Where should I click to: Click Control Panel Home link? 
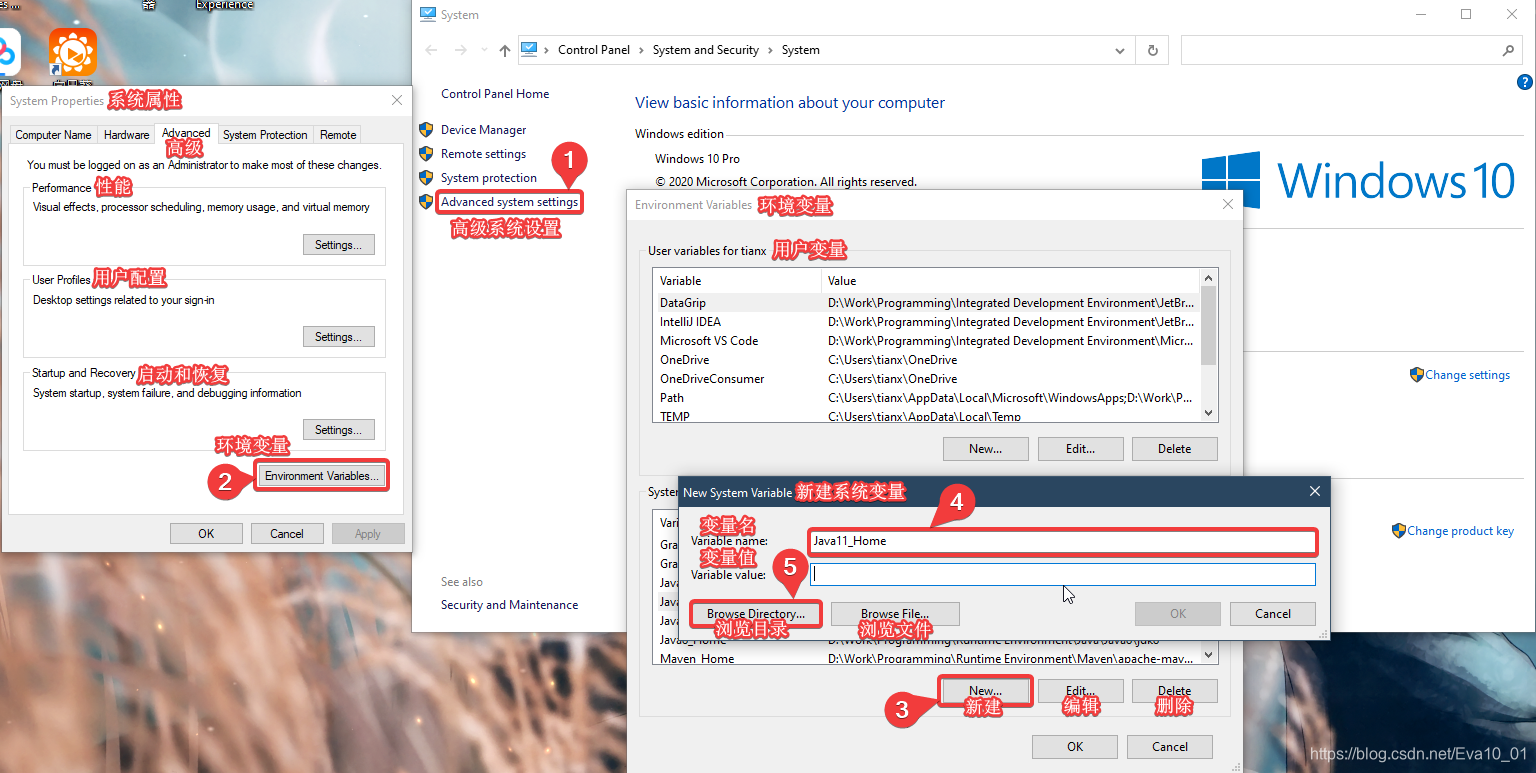tap(495, 94)
